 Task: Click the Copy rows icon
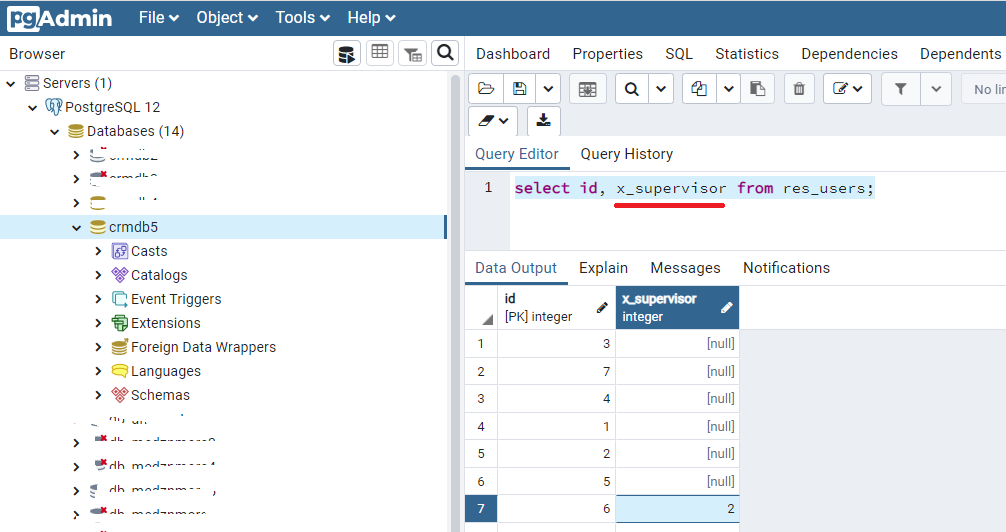699,89
